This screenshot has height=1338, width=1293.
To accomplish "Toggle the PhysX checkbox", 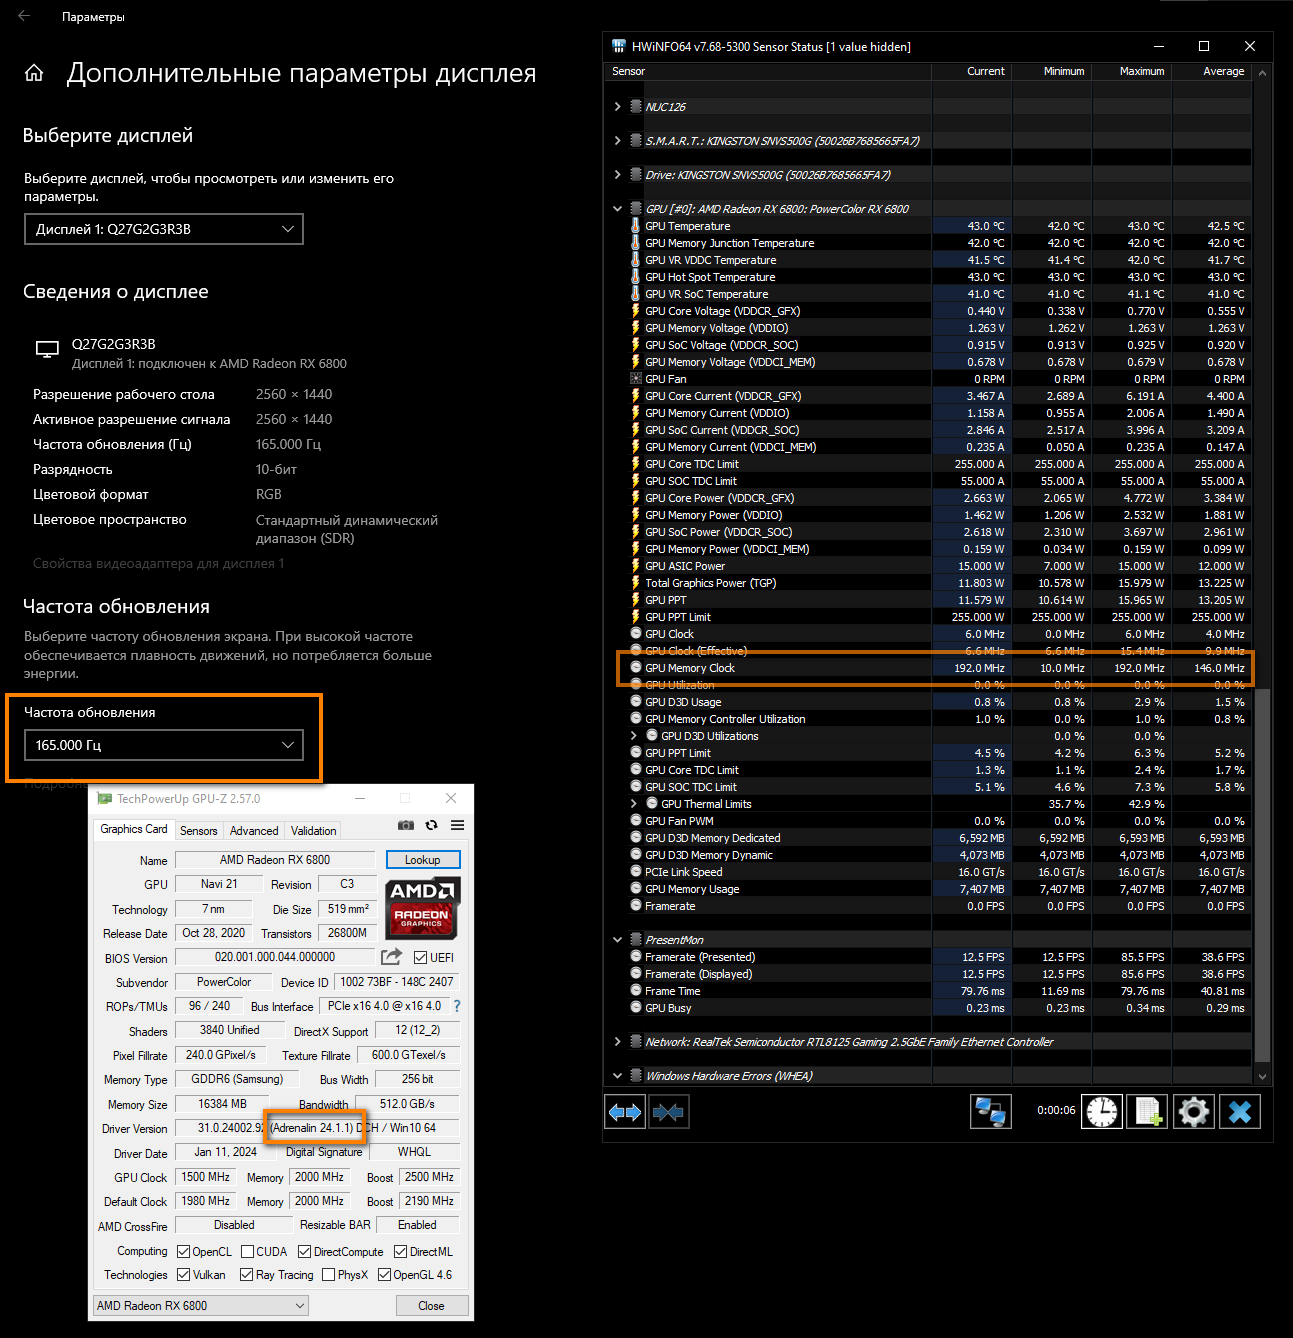I will click(x=328, y=1275).
